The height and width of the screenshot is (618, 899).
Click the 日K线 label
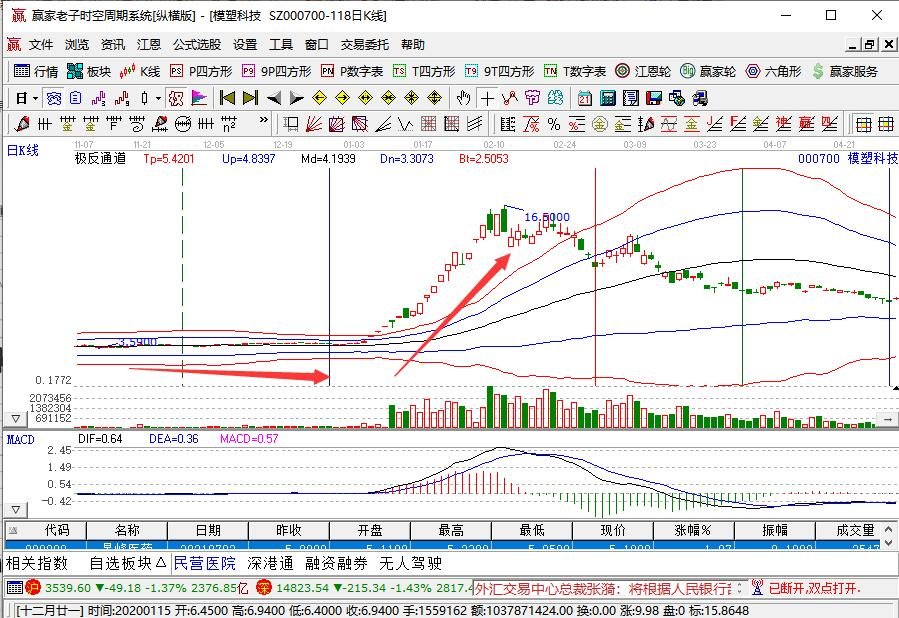click(x=23, y=151)
